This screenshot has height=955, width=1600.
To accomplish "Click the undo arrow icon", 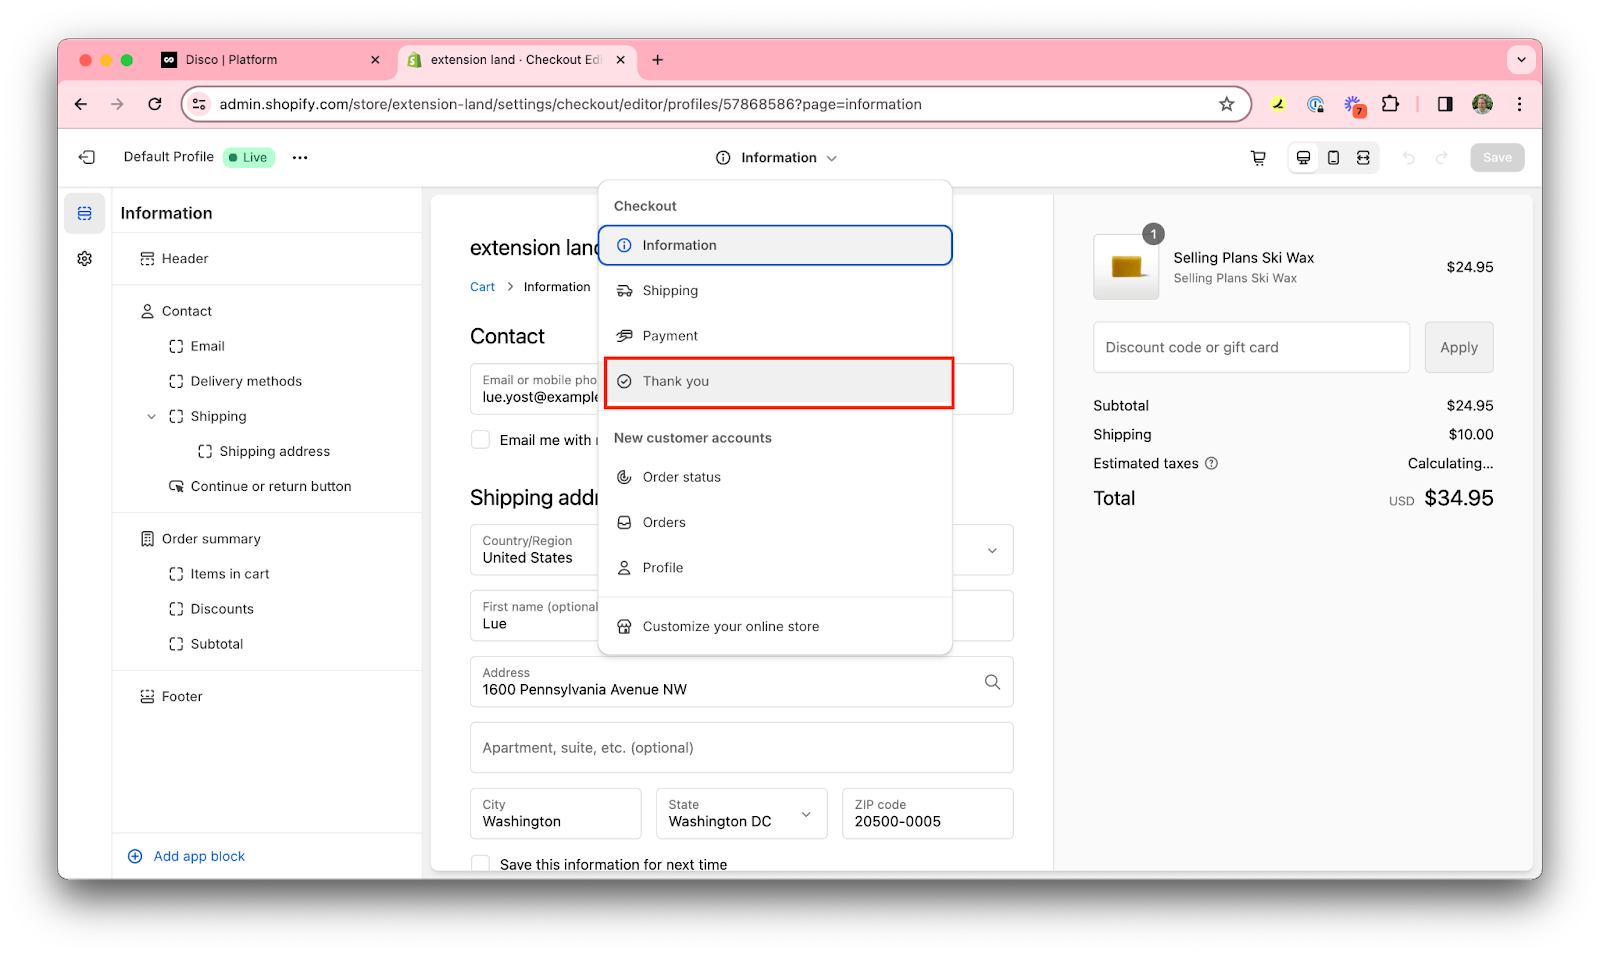I will pyautogui.click(x=1409, y=158).
